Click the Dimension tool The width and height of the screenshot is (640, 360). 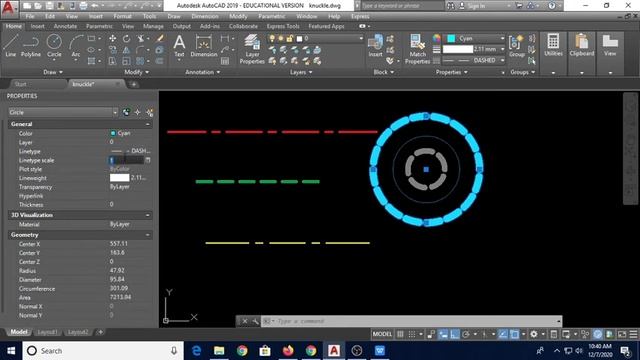tap(204, 46)
